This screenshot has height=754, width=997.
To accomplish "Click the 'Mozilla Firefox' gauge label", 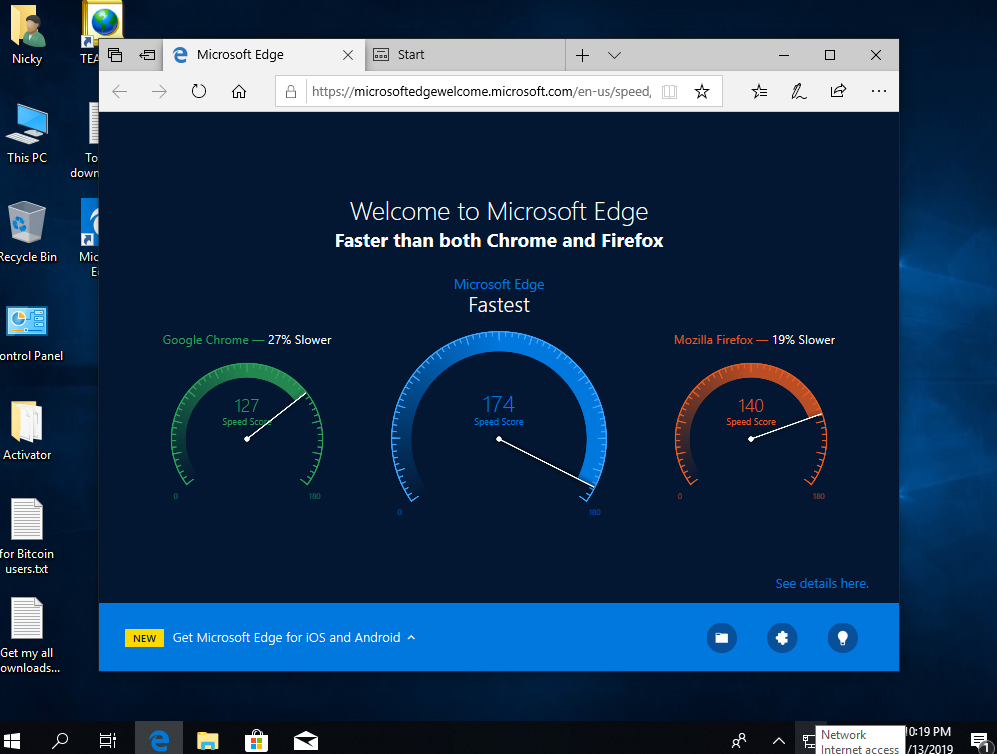I will click(x=713, y=340).
